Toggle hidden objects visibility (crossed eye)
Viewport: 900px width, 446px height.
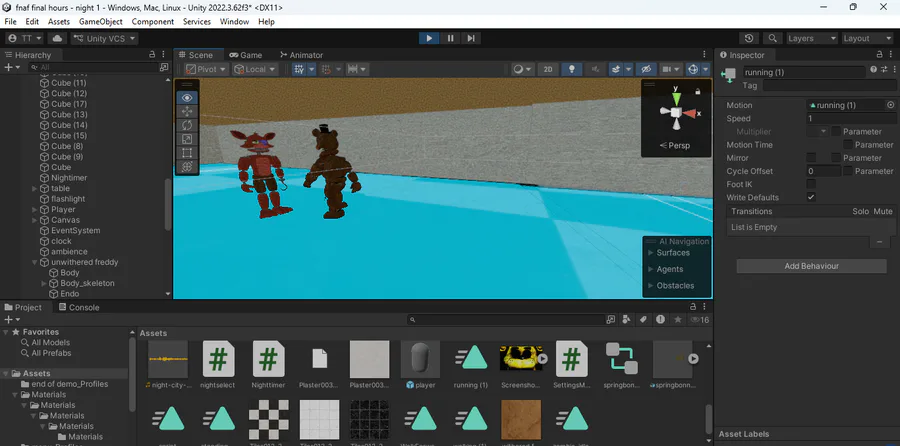(646, 69)
